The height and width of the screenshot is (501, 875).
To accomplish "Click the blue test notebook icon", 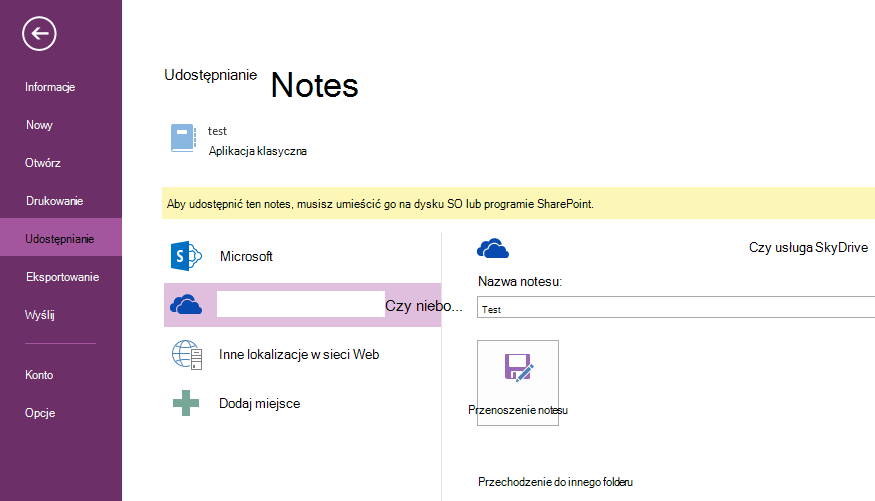I will pyautogui.click(x=183, y=138).
